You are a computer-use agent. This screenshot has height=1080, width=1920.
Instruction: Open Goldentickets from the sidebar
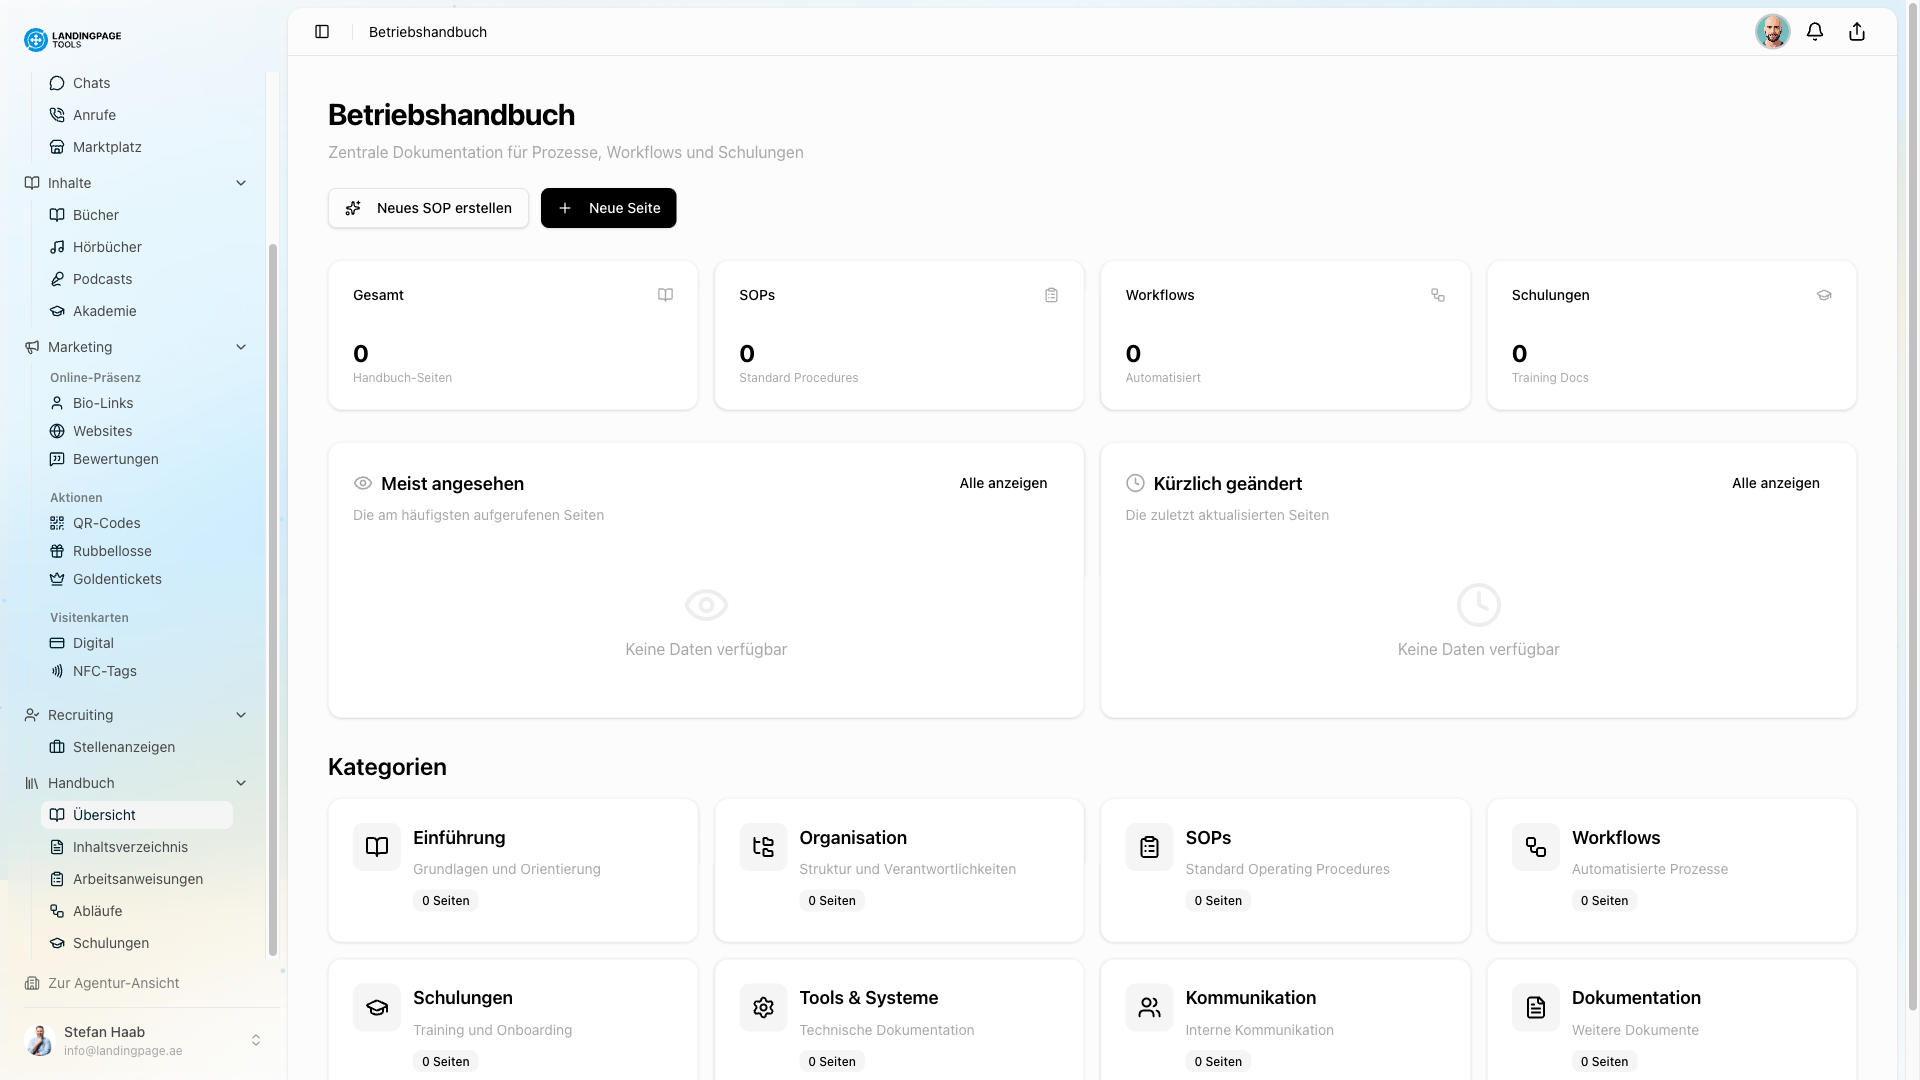(x=116, y=579)
